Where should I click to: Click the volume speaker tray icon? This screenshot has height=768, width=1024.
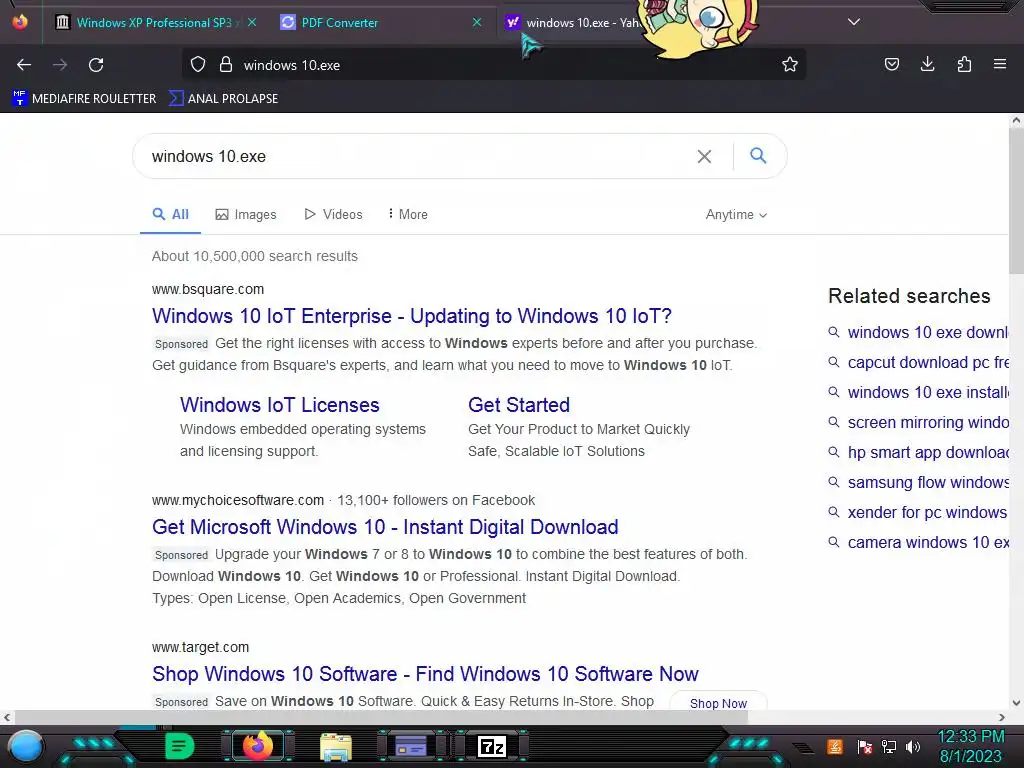tap(913, 747)
